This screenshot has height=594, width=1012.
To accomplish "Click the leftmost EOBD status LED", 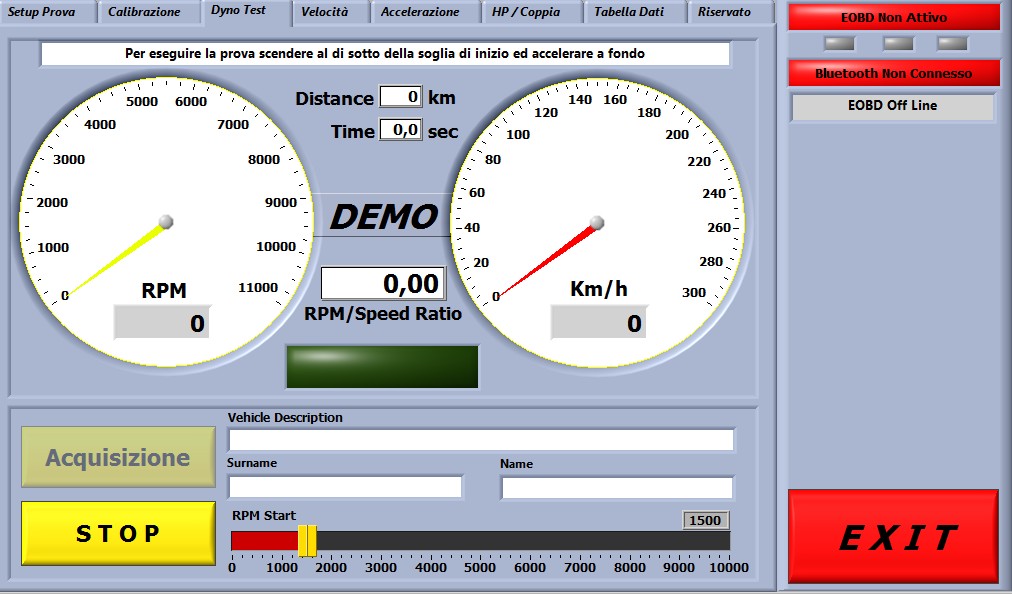I will (838, 43).
